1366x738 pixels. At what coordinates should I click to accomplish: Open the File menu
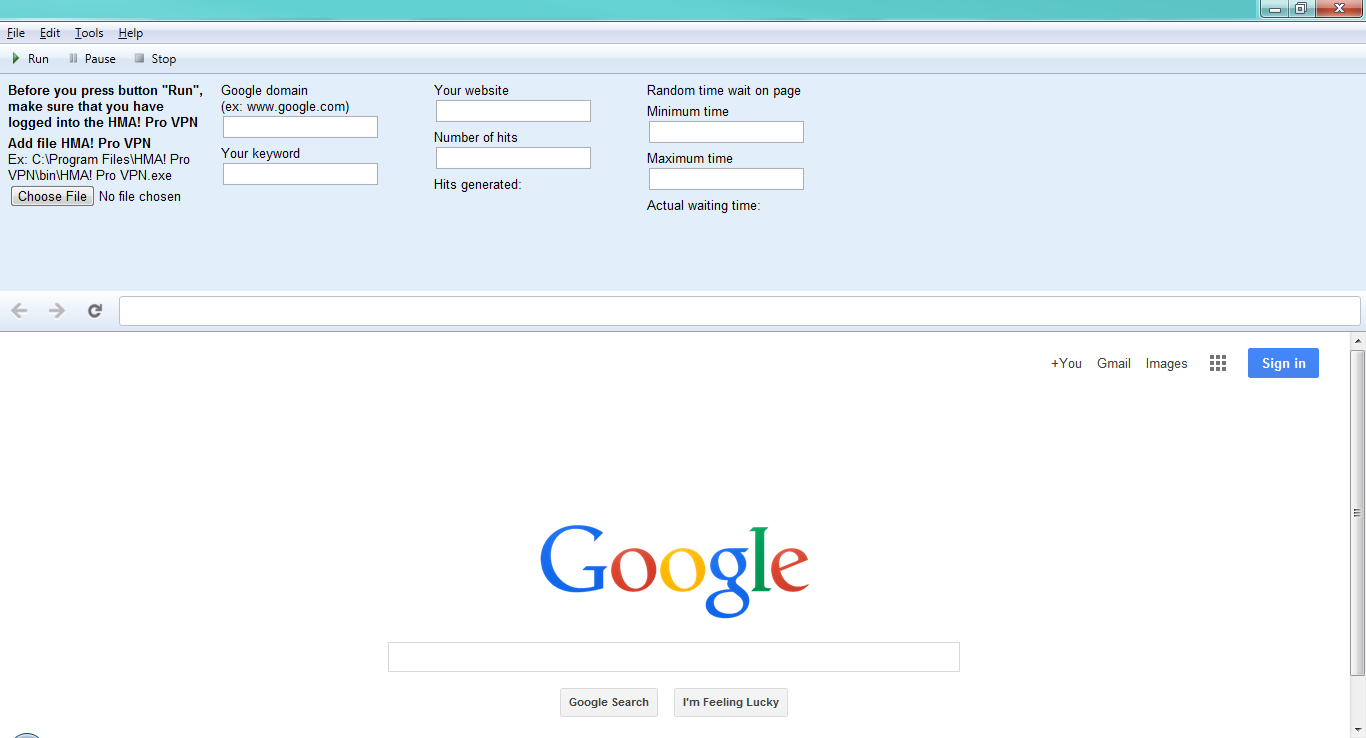[16, 33]
